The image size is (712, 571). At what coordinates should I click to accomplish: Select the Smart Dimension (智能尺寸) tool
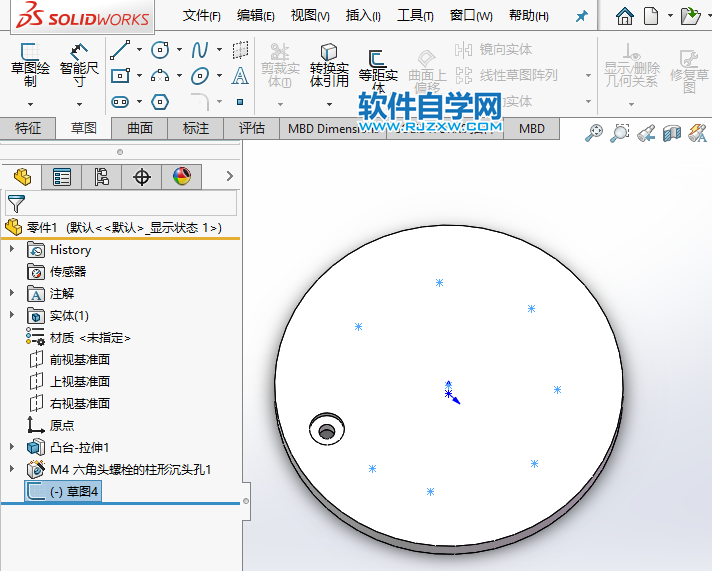79,62
